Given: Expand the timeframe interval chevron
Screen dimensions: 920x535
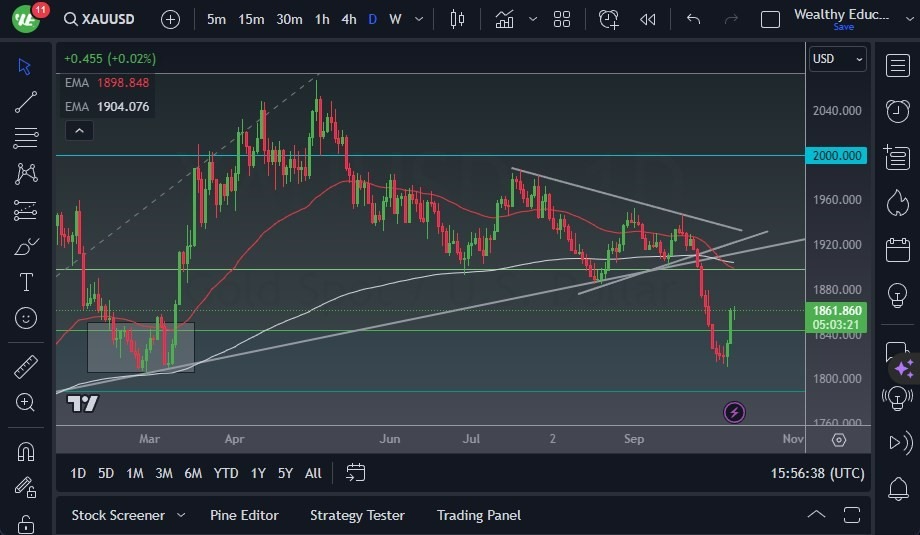Looking at the screenshot, I should 419,19.
